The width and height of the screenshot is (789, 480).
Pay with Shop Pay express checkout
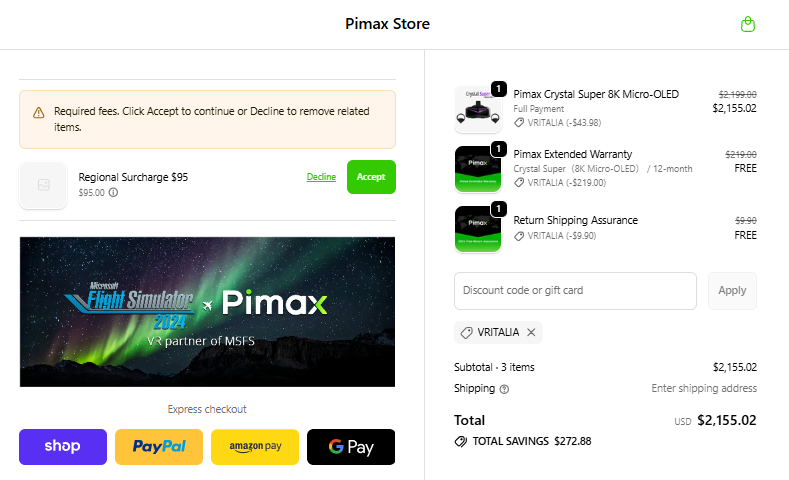click(63, 447)
